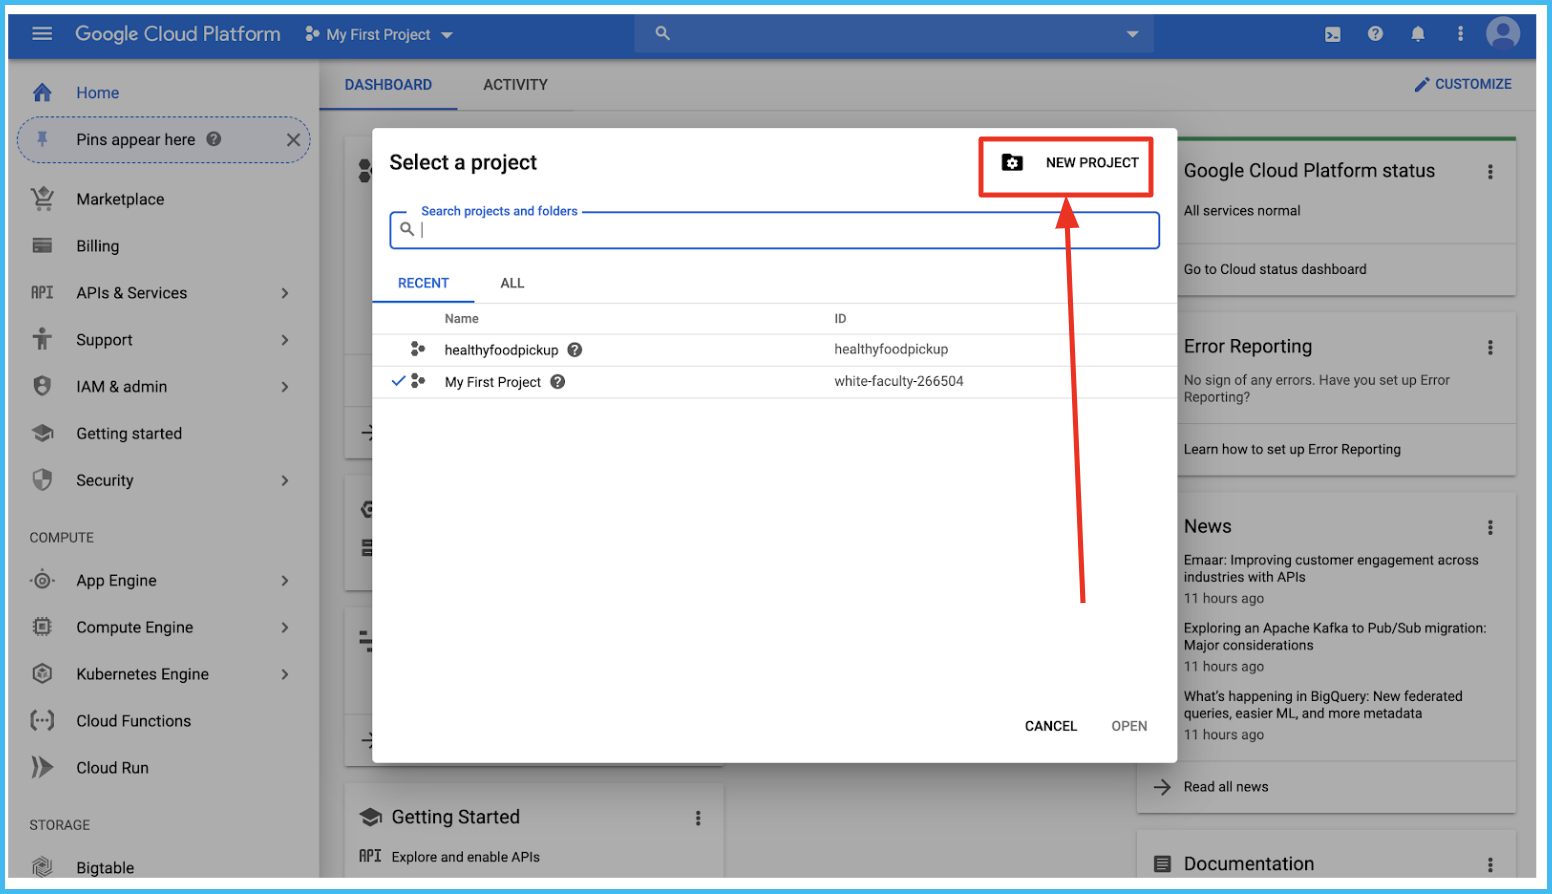Click the help icon beside healthyfoodpickup

tap(575, 350)
